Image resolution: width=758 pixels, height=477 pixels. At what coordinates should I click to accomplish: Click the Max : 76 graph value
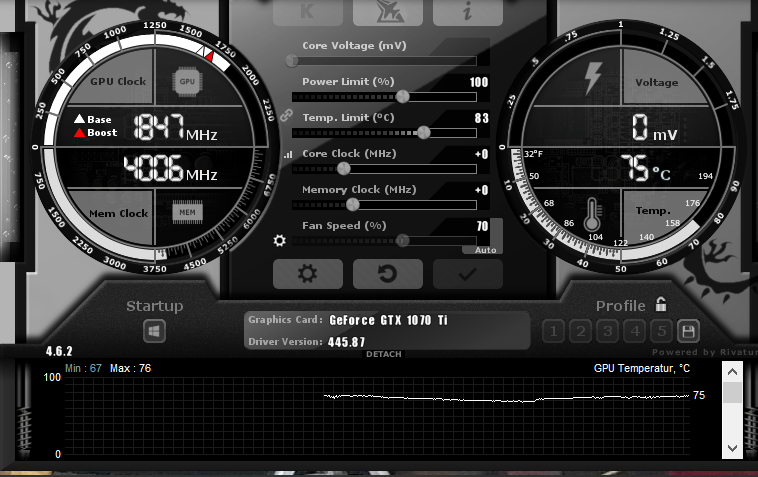pyautogui.click(x=131, y=368)
